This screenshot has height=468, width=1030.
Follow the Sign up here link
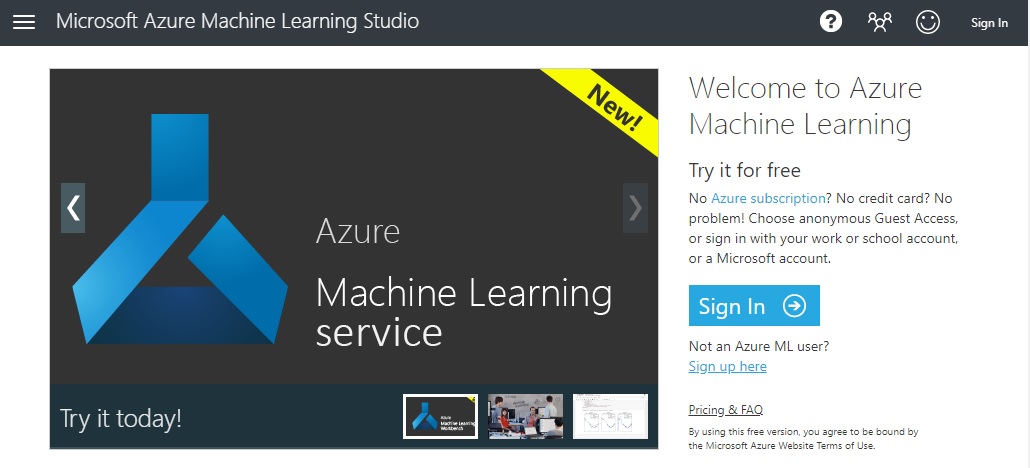[x=728, y=366]
